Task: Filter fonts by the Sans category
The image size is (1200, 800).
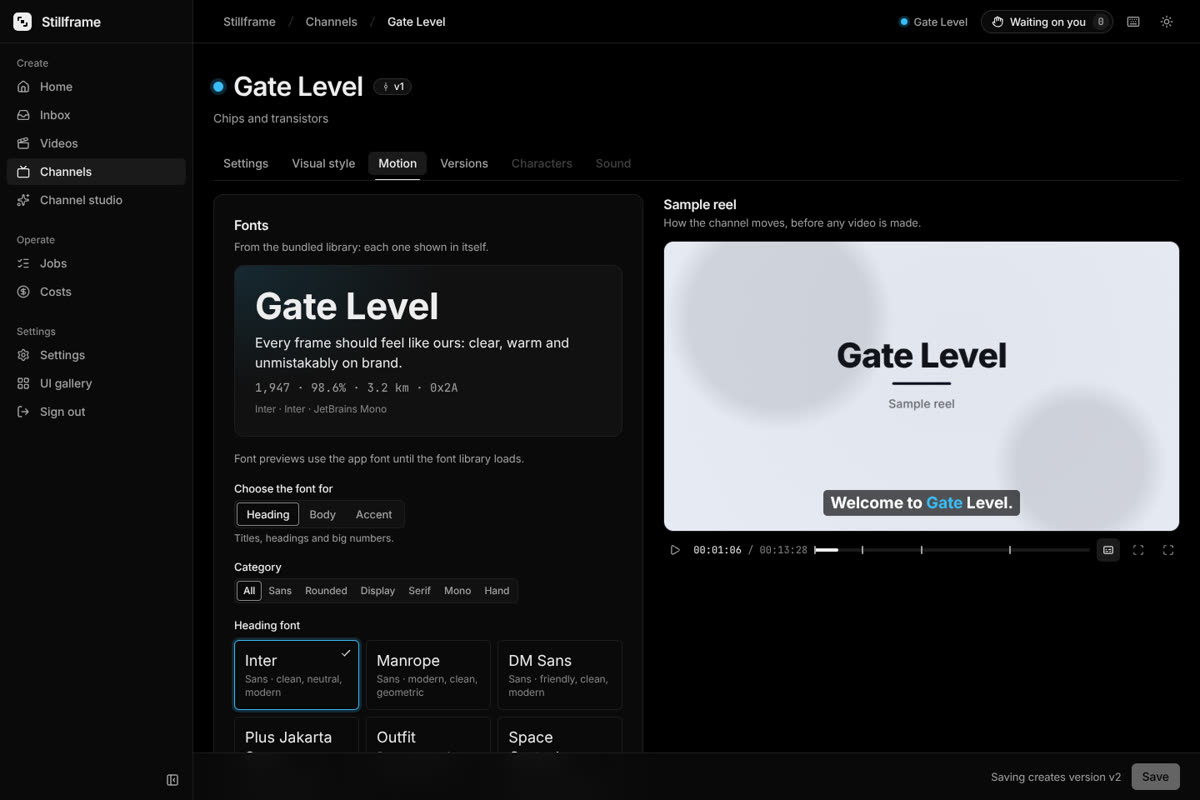Action: [x=280, y=591]
